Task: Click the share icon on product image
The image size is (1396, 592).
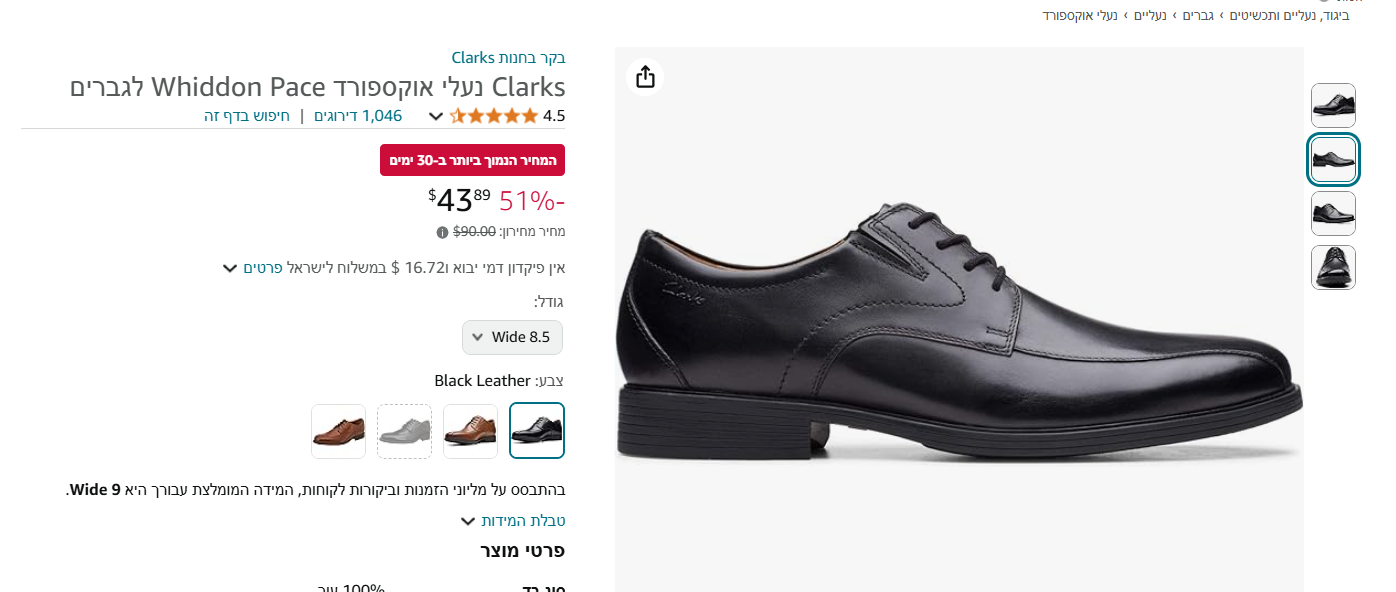Action: click(645, 77)
